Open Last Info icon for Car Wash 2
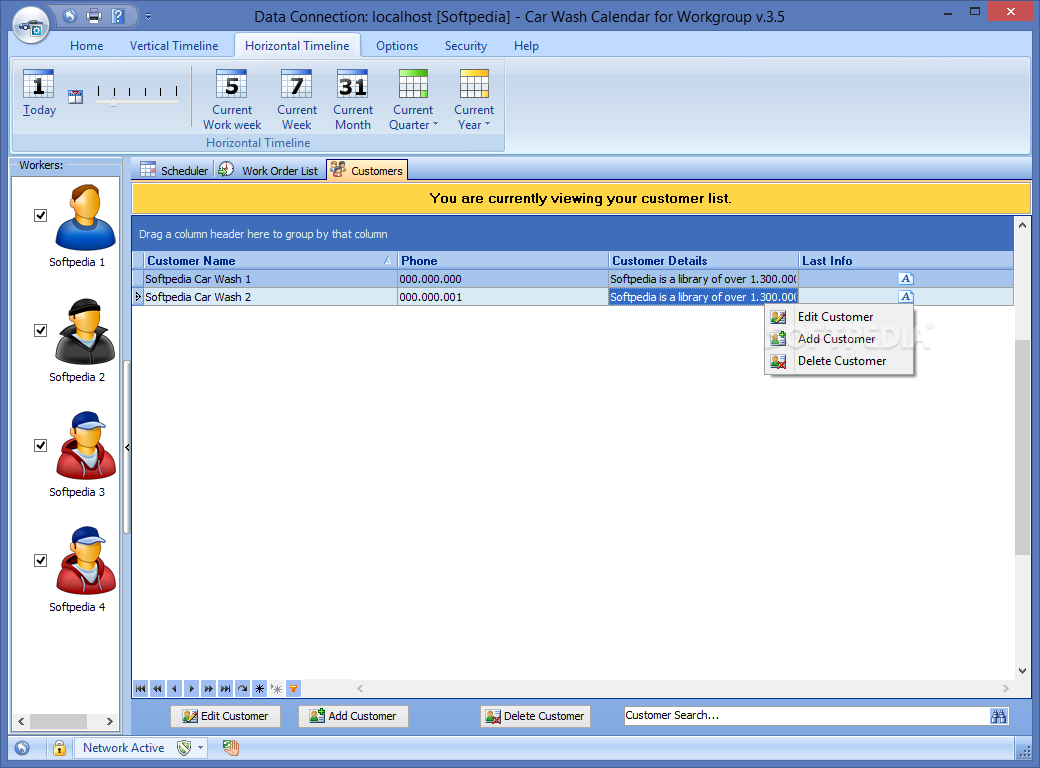Viewport: 1040px width, 768px height. 906,296
